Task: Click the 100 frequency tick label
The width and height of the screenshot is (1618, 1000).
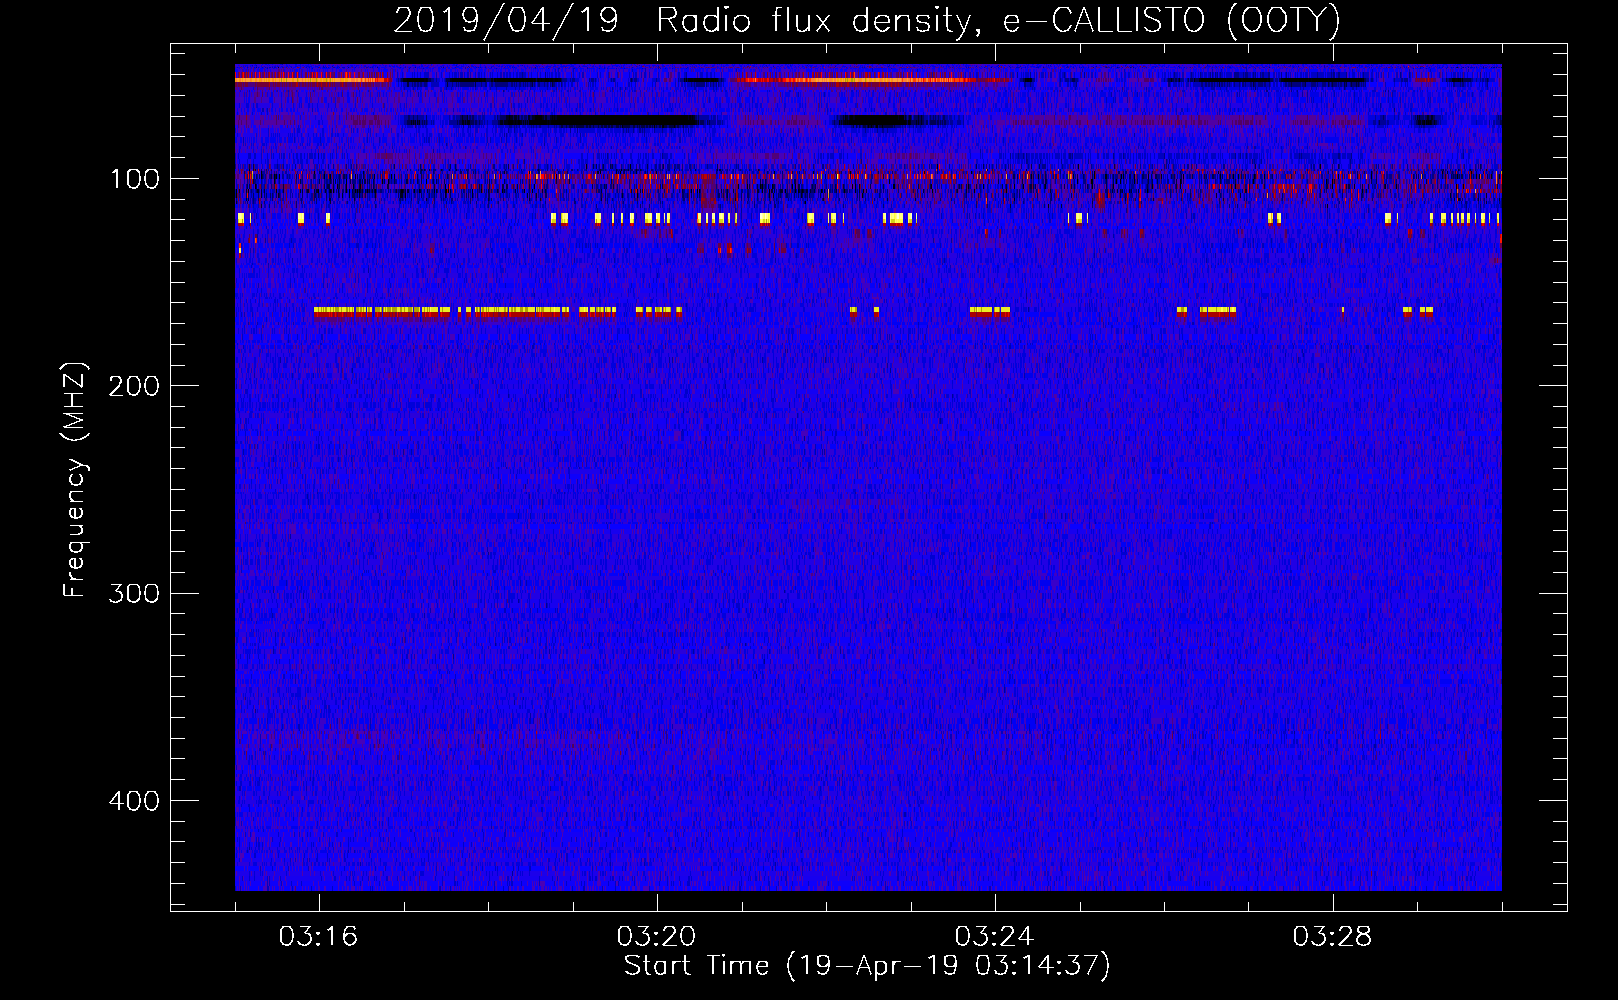Action: [x=135, y=179]
